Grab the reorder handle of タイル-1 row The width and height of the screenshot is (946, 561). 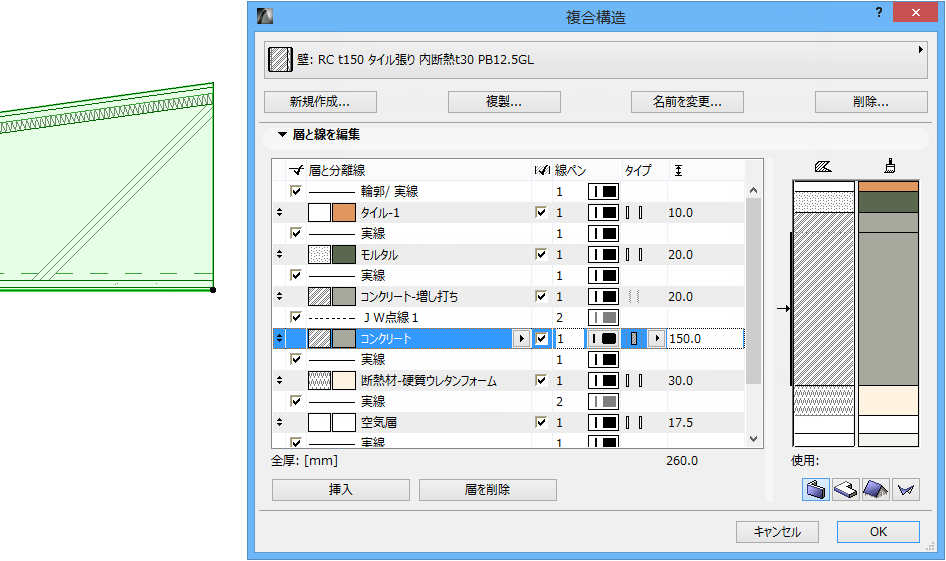tap(279, 212)
